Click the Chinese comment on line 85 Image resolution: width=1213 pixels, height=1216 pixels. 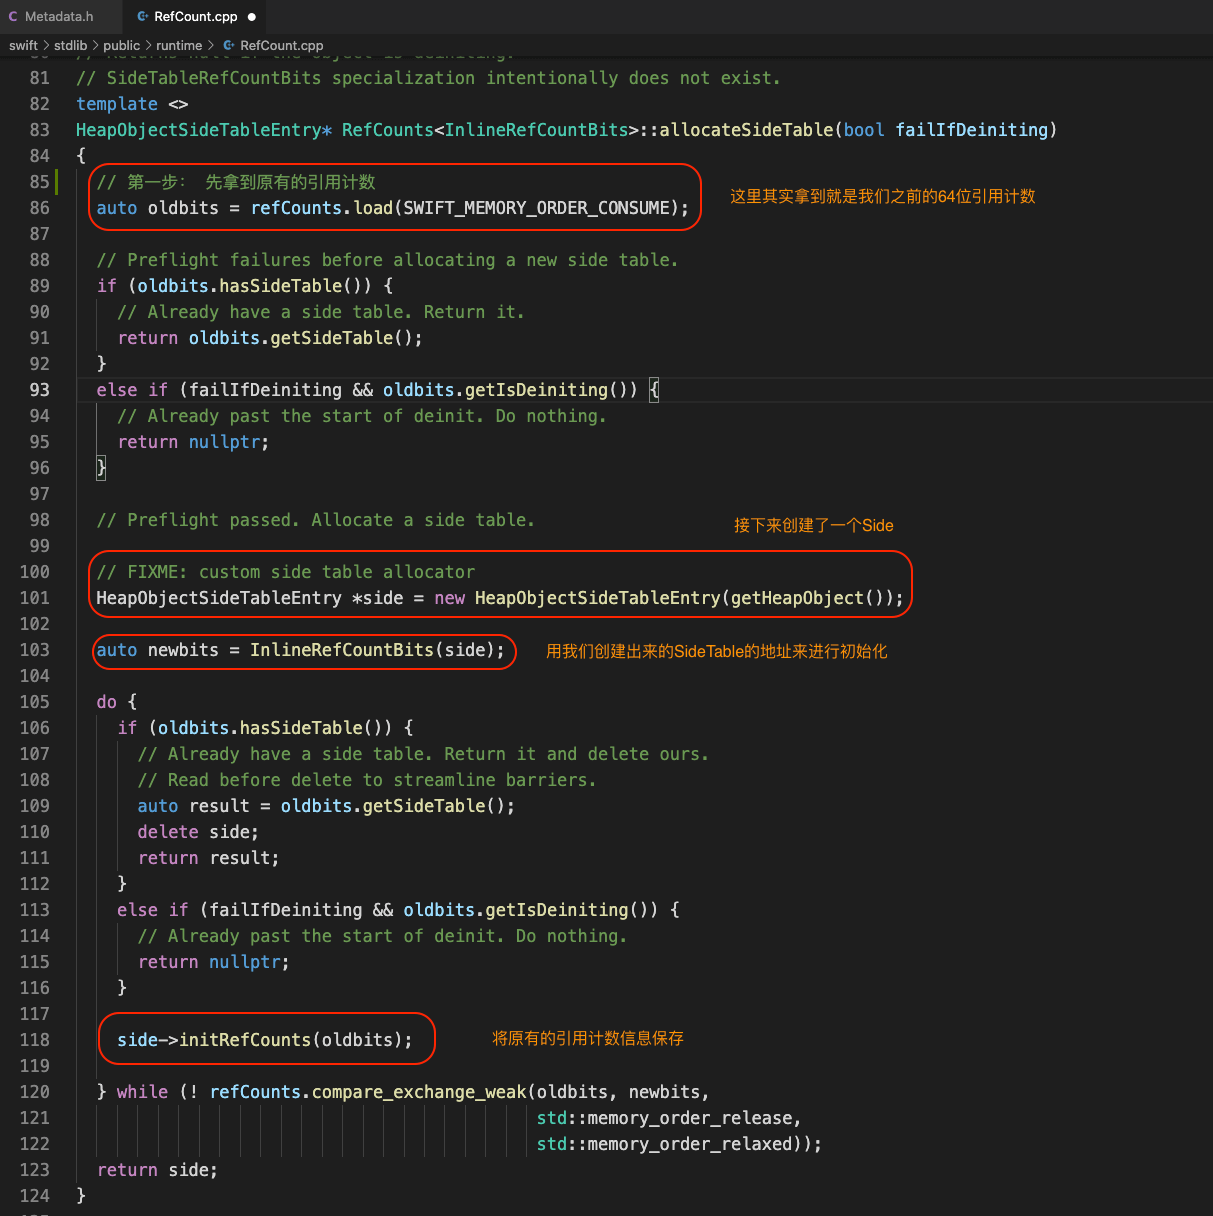click(236, 182)
